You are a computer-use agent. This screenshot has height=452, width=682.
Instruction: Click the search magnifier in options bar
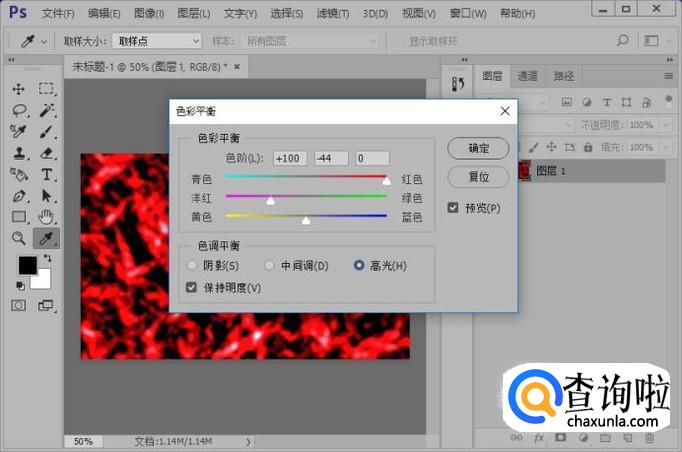(622, 41)
